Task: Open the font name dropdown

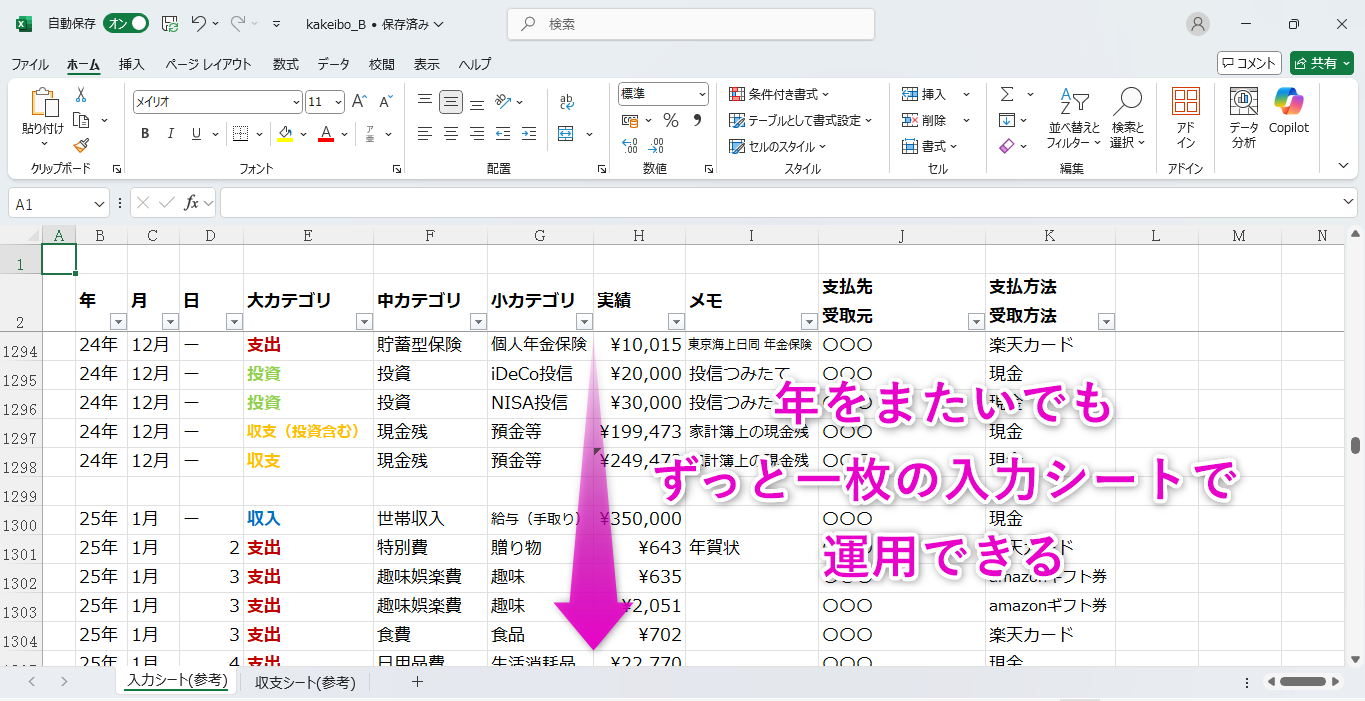Action: [x=296, y=102]
